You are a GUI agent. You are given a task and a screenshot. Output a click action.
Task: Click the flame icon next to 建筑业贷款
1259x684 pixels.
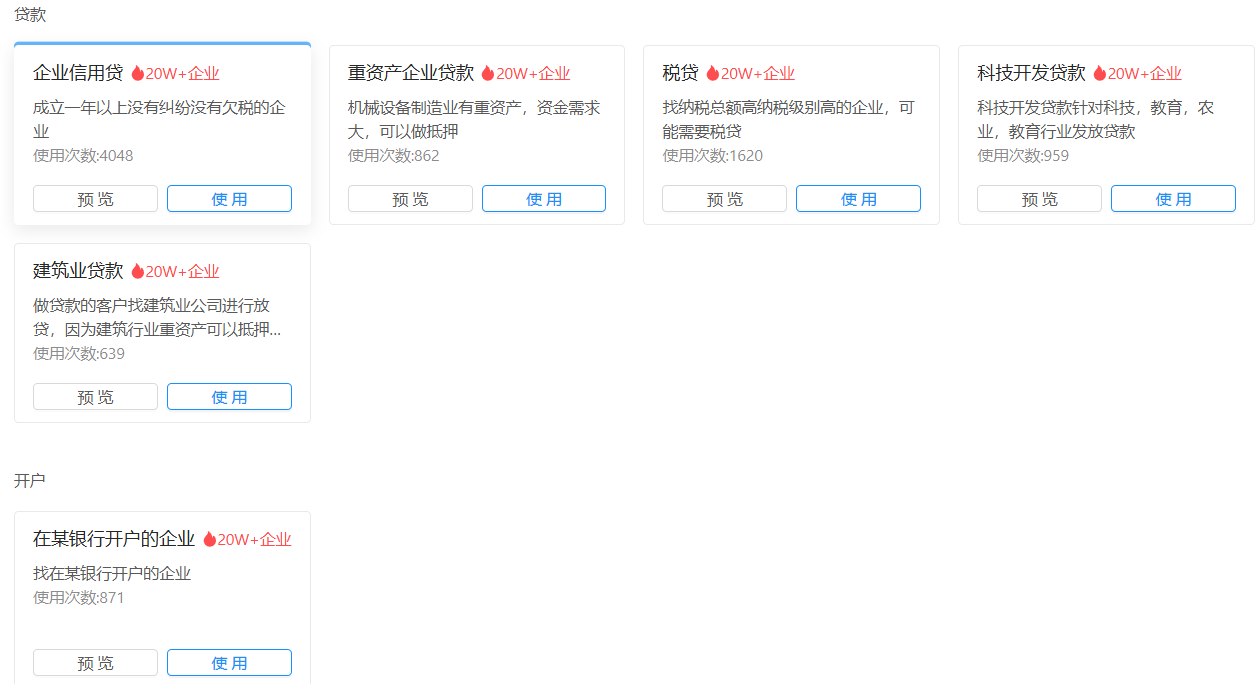[138, 271]
